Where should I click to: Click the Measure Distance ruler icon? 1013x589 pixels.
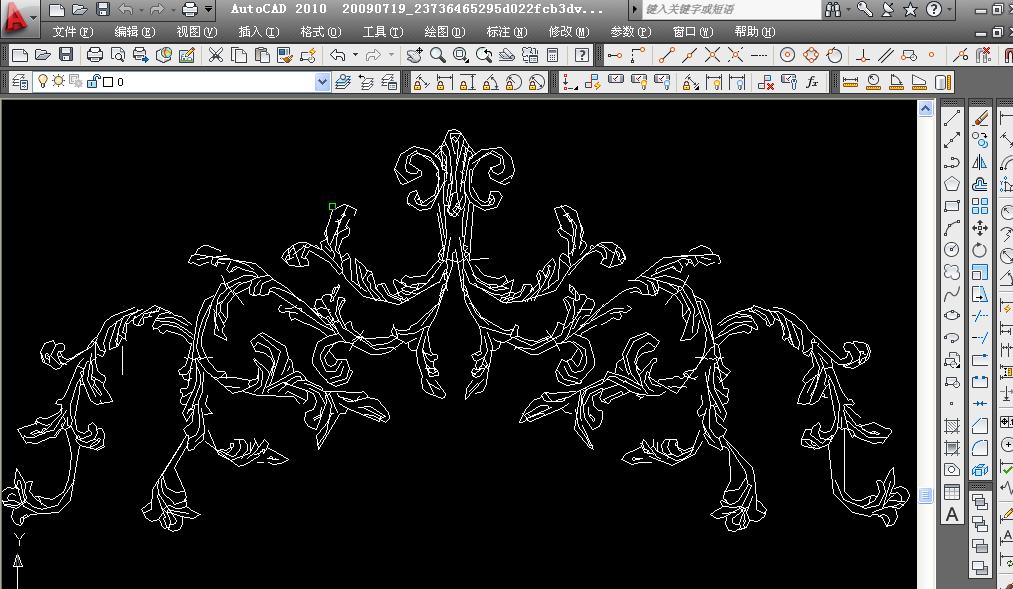850,82
